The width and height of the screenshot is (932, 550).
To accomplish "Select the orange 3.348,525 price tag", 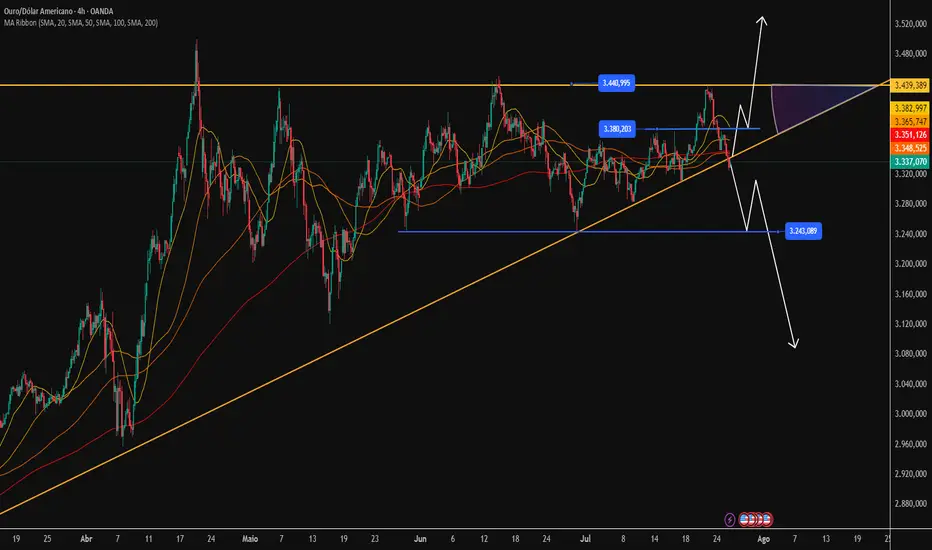I will pyautogui.click(x=911, y=148).
